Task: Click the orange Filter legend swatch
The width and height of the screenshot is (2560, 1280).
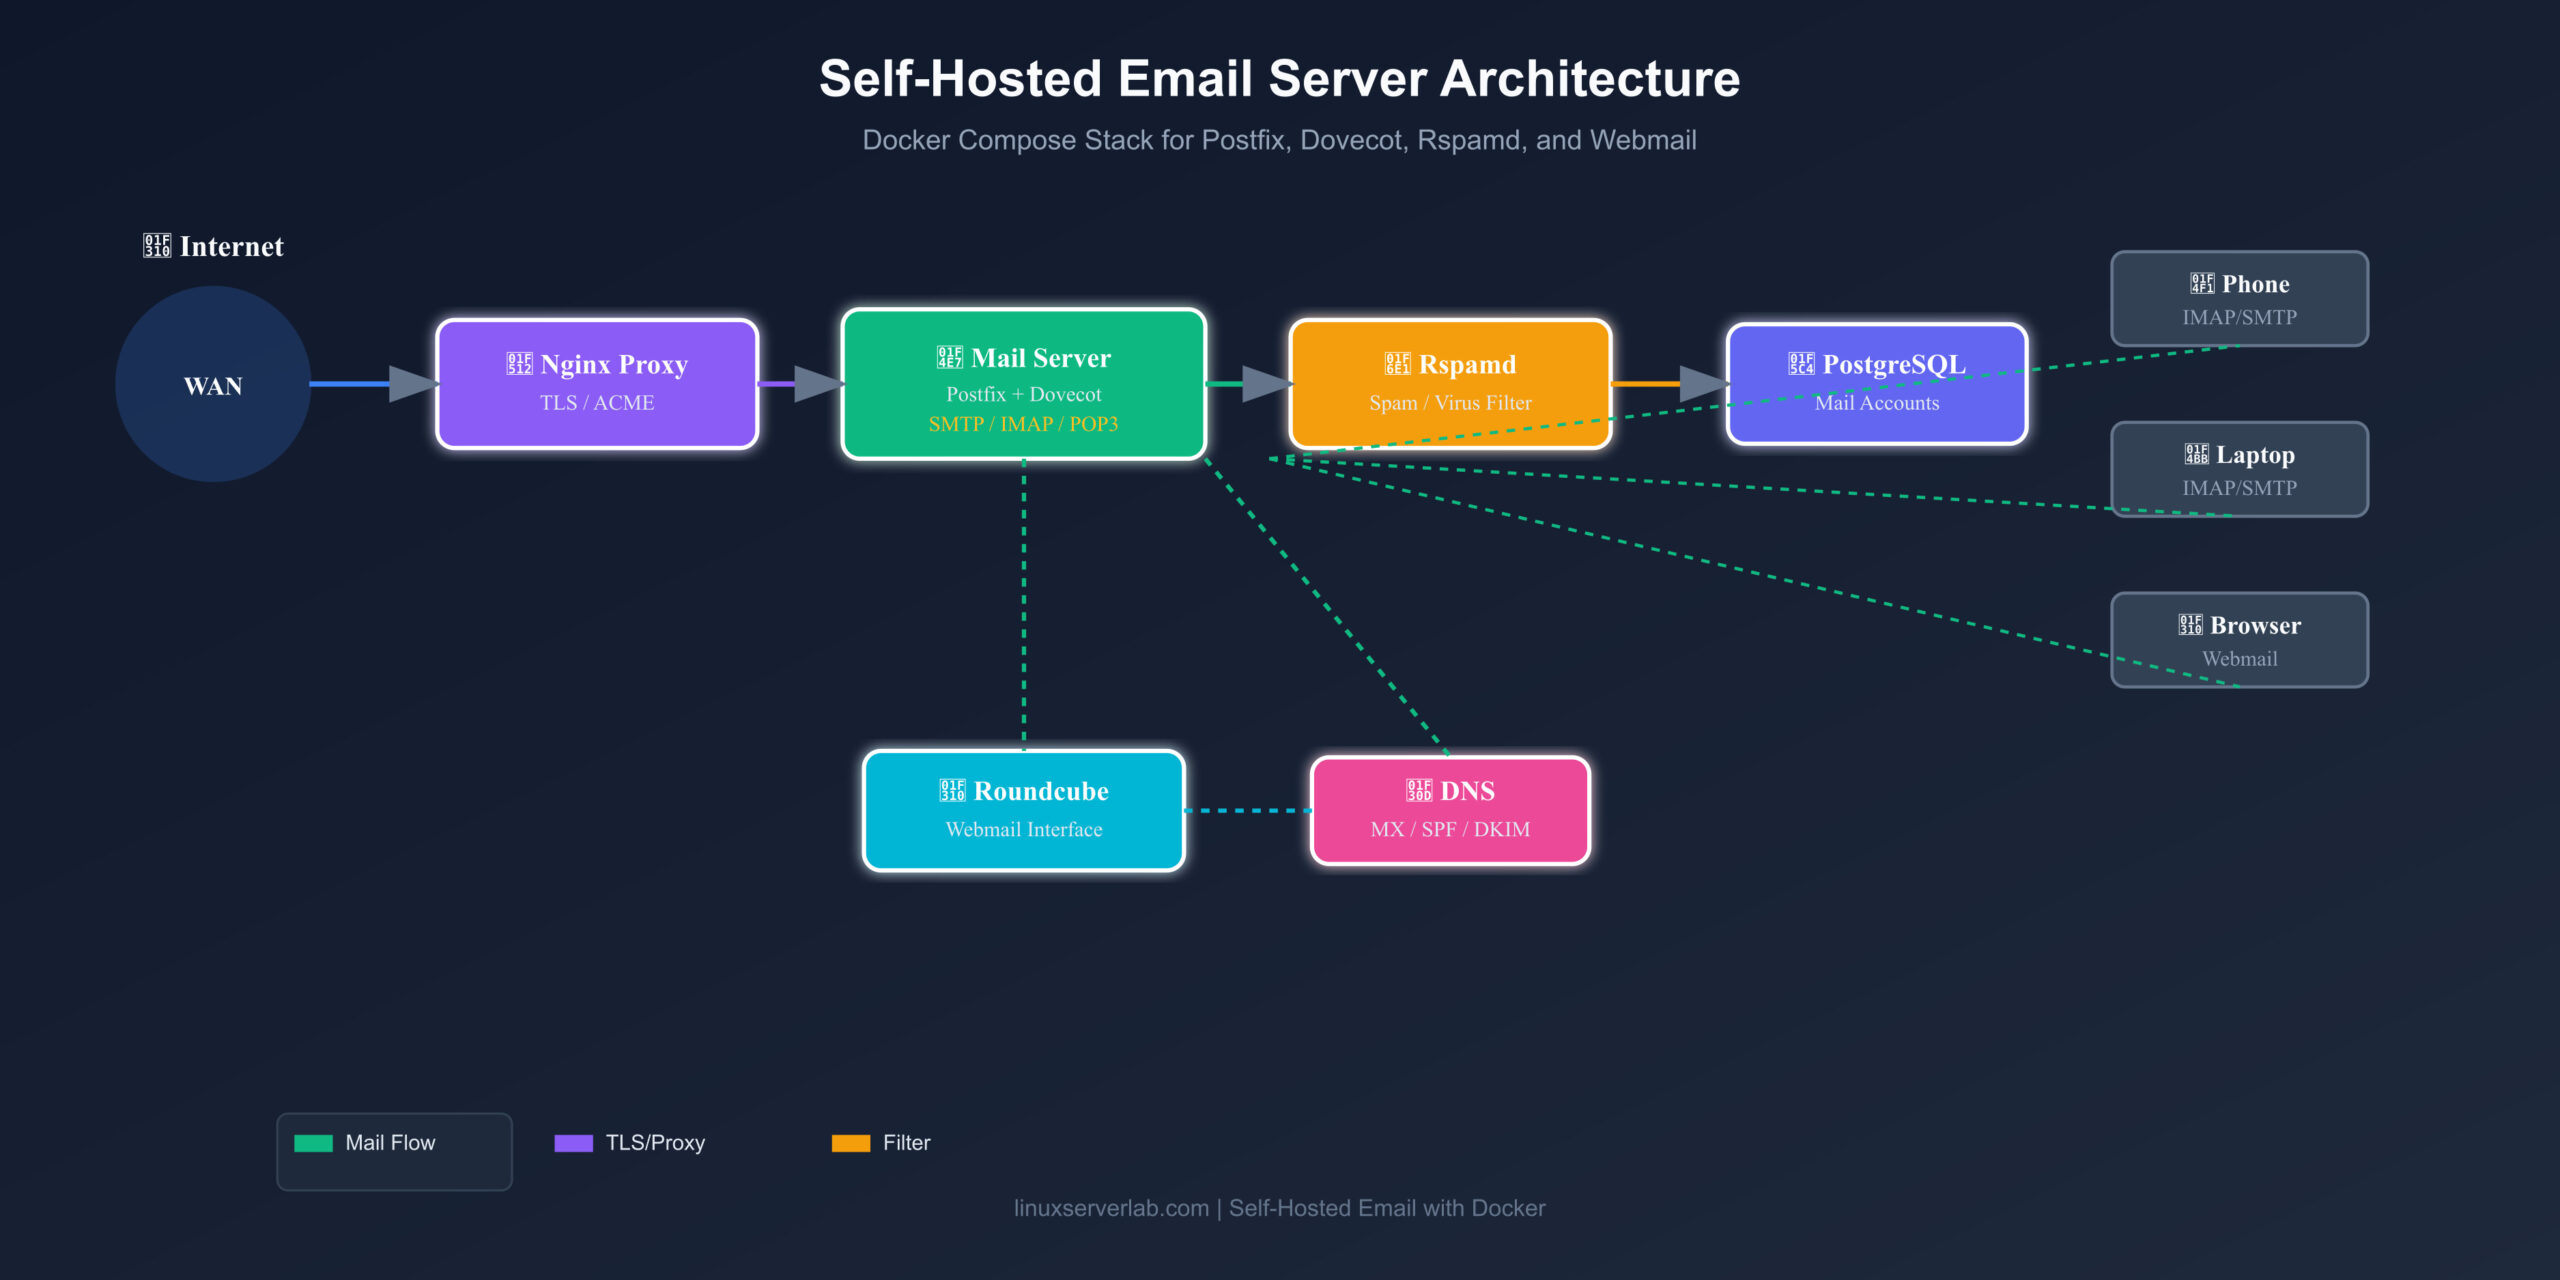Action: (x=851, y=1143)
